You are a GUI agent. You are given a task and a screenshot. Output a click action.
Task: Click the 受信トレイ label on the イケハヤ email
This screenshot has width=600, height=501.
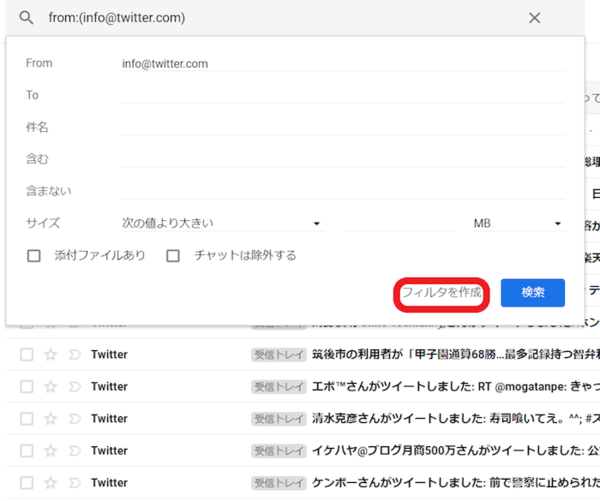(x=279, y=451)
